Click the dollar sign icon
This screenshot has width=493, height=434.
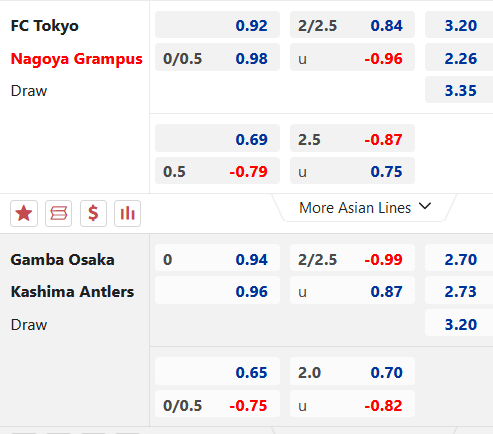pos(93,213)
